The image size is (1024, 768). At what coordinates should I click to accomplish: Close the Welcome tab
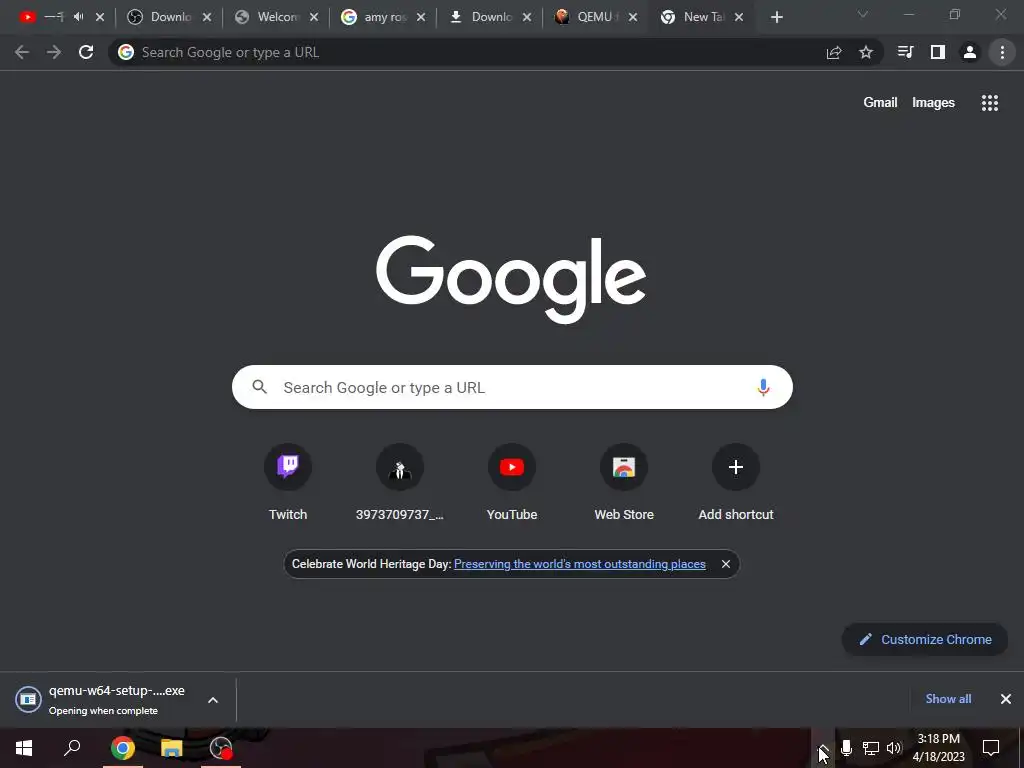pyautogui.click(x=314, y=18)
